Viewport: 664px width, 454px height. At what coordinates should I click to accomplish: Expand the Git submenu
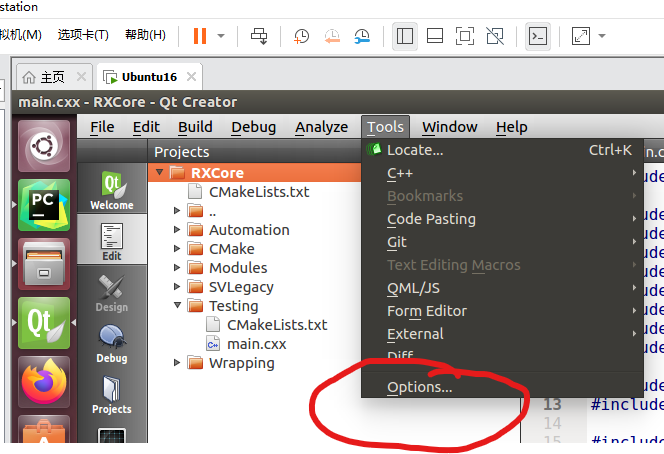(x=502, y=242)
